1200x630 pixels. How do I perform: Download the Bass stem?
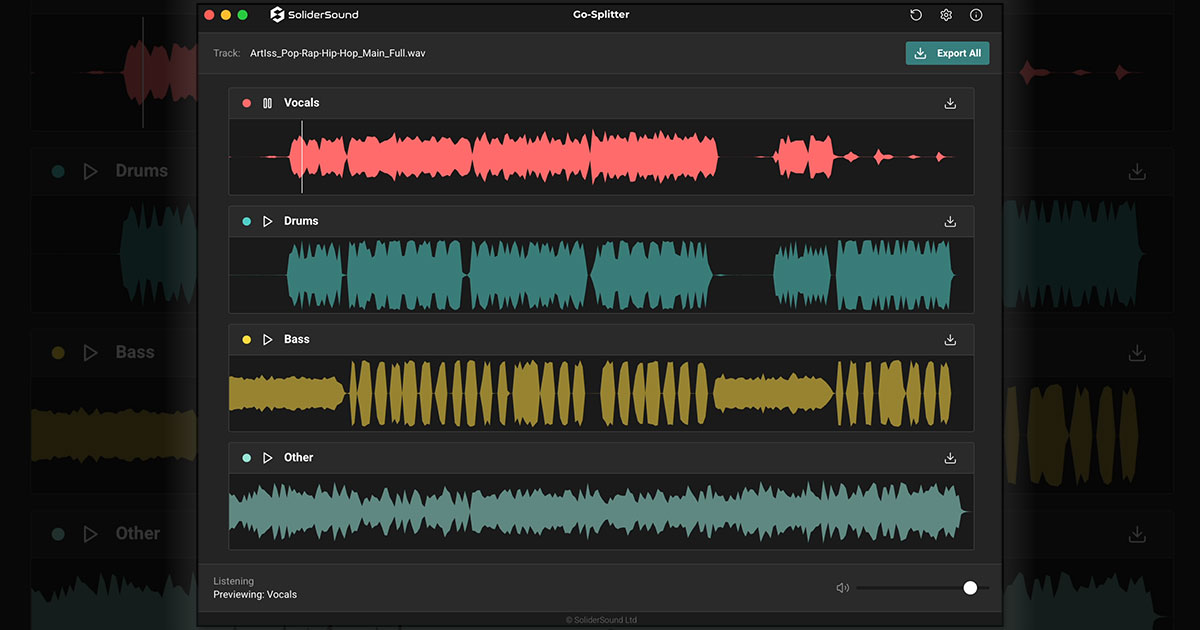950,340
